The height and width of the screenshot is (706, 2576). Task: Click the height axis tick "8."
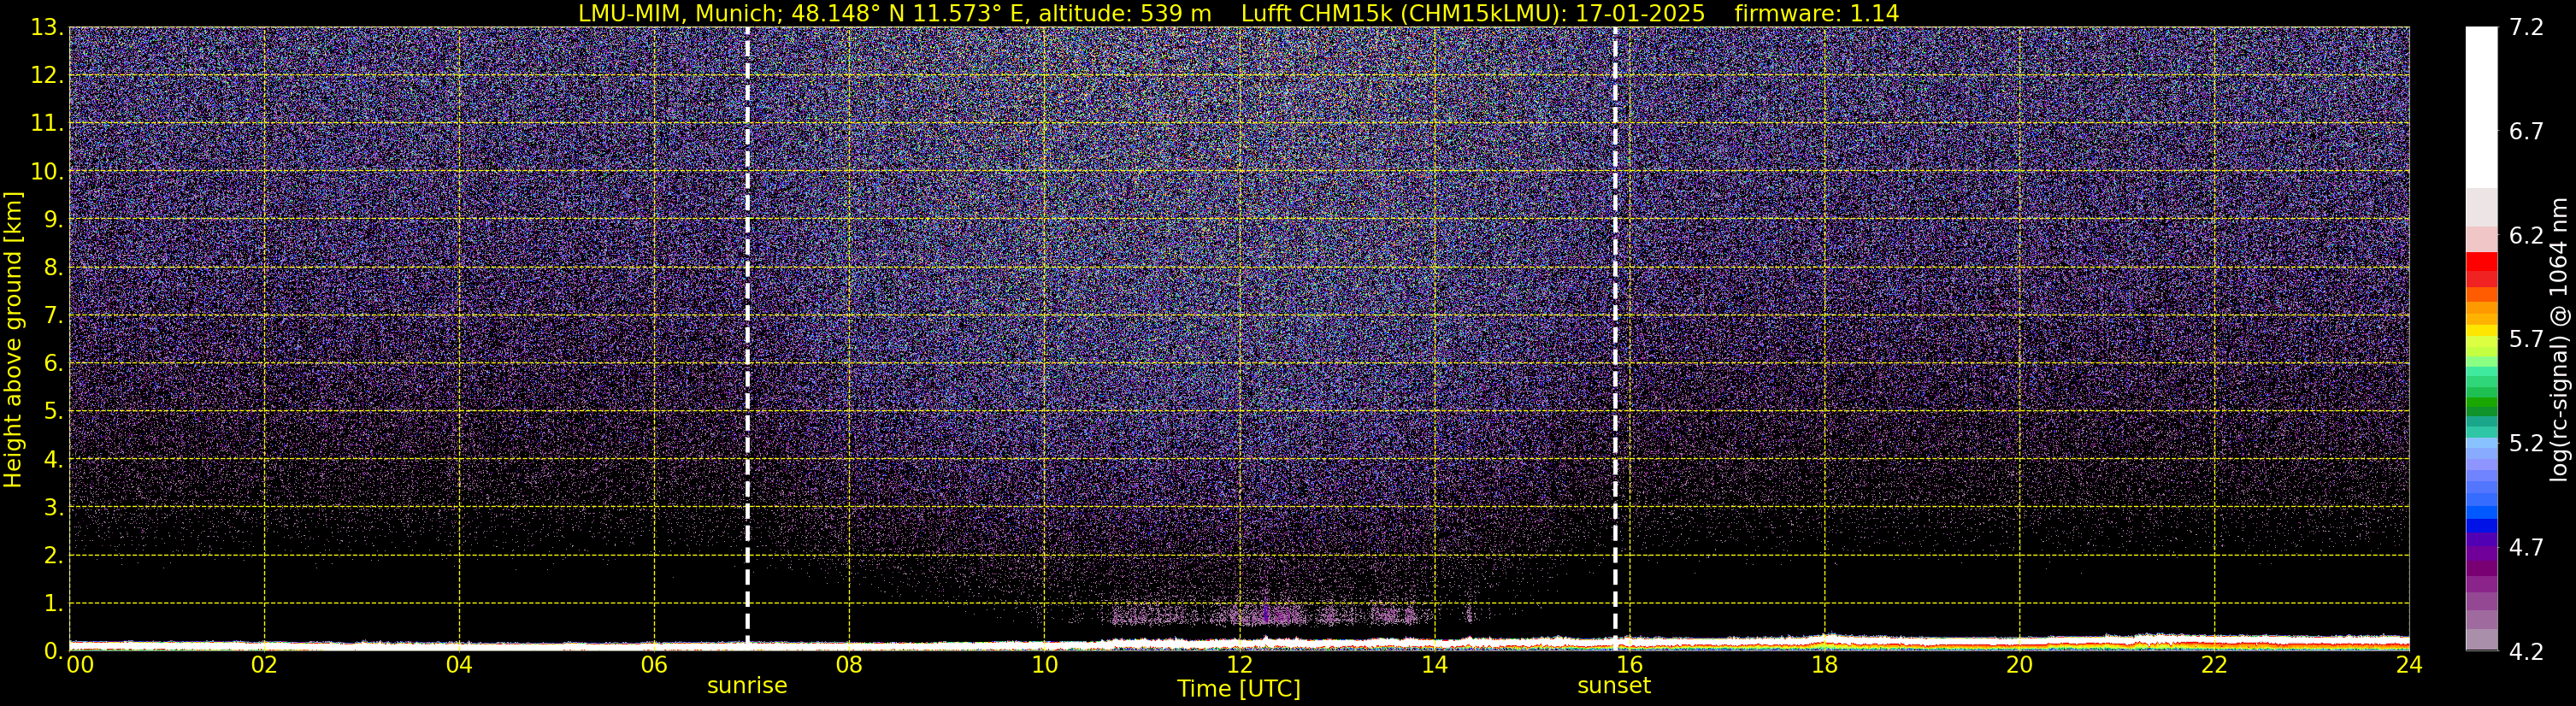tap(53, 267)
